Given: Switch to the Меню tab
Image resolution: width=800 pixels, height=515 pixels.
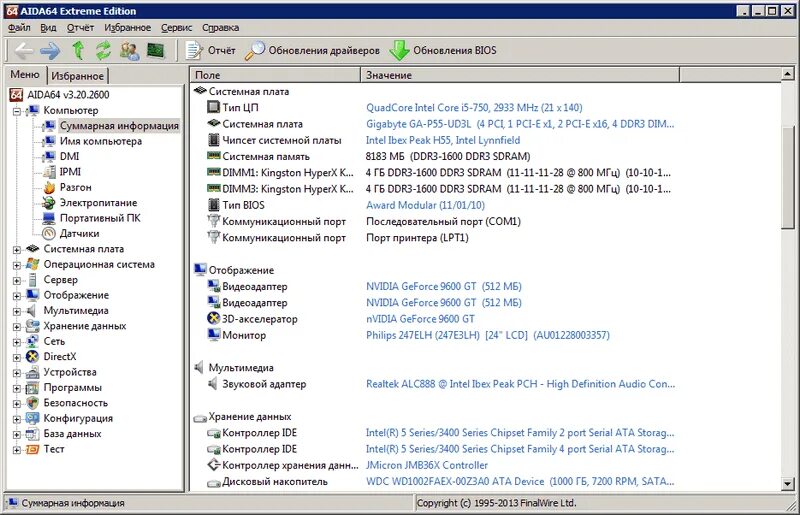Looking at the screenshot, I should tap(25, 75).
